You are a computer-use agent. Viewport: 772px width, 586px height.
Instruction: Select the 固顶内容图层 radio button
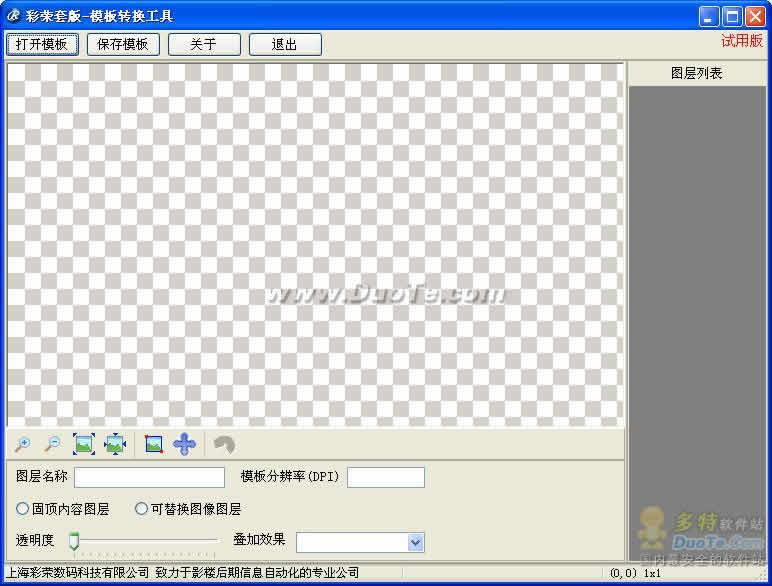(22, 509)
